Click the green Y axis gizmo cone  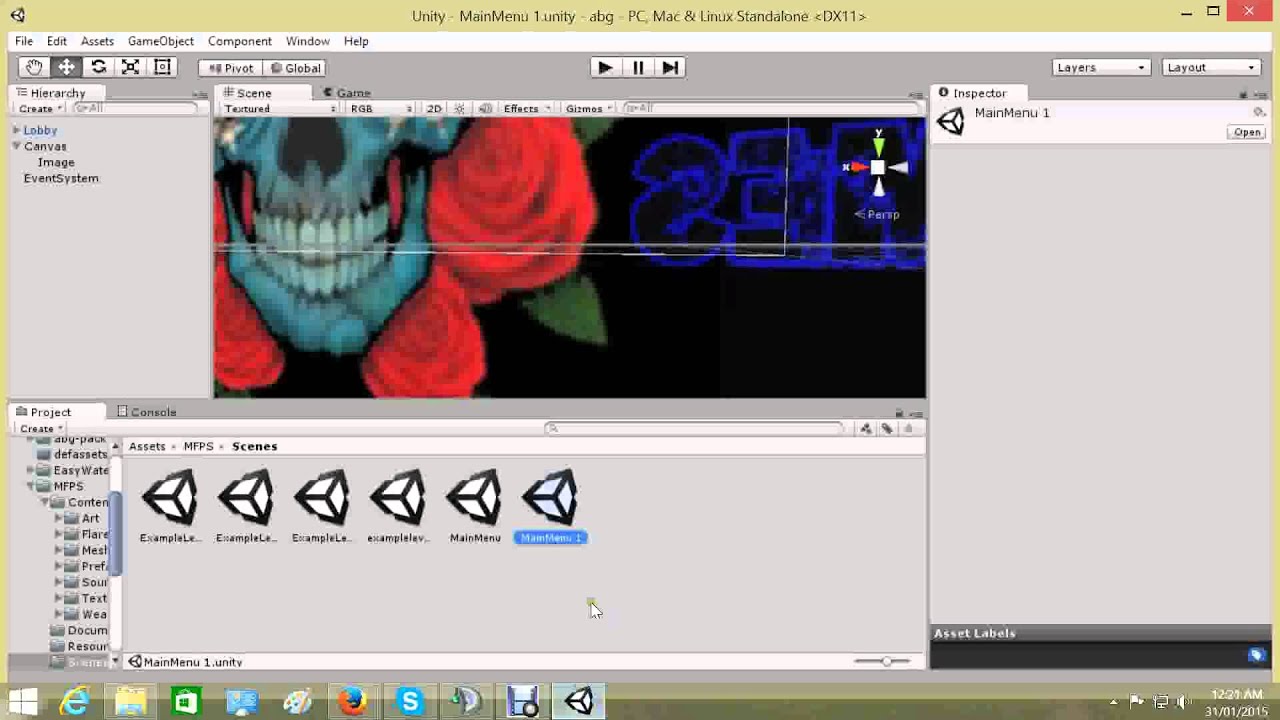point(878,148)
